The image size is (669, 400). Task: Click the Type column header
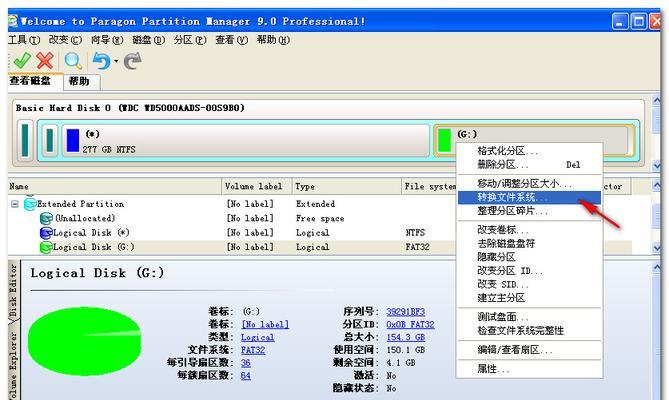346,186
